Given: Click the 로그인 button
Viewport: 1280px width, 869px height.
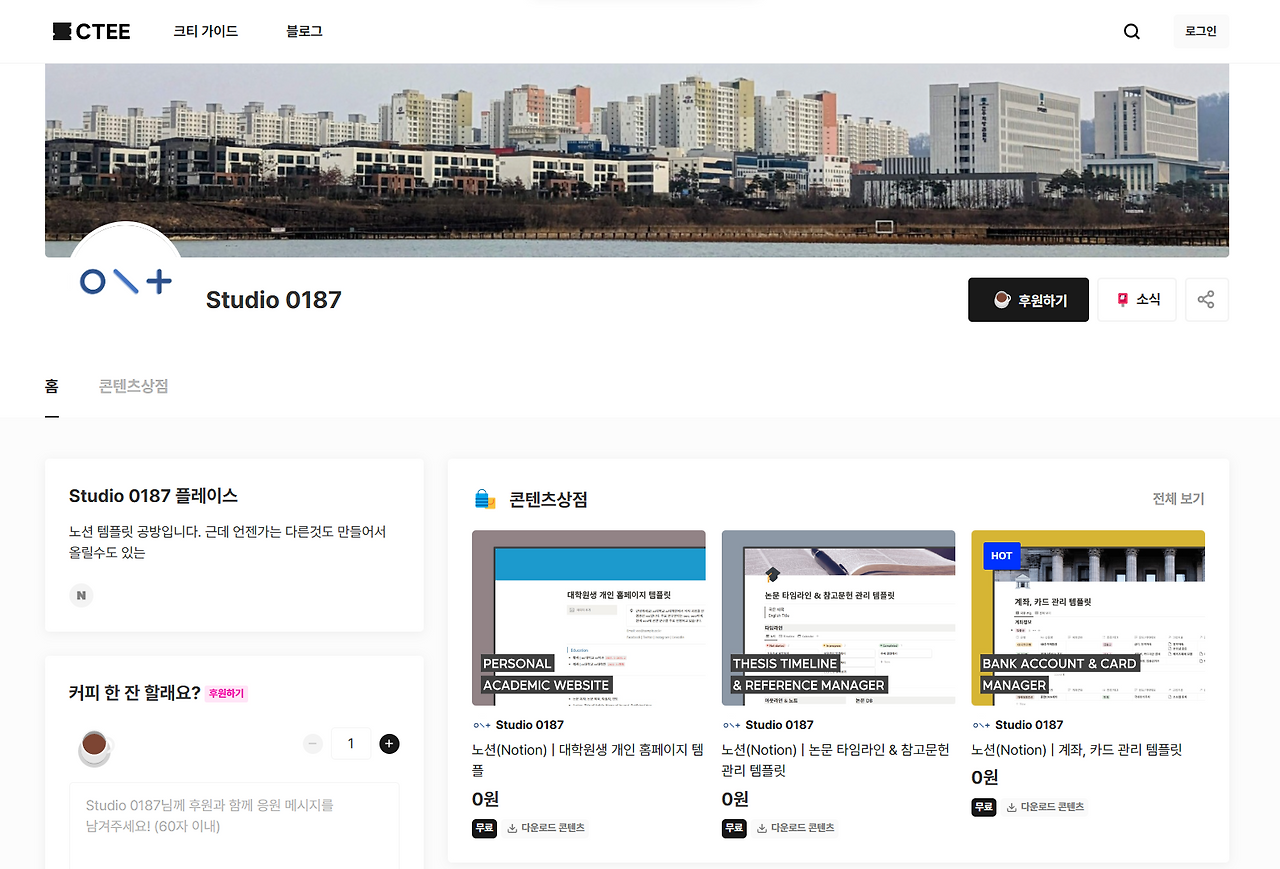Looking at the screenshot, I should click(x=1200, y=31).
